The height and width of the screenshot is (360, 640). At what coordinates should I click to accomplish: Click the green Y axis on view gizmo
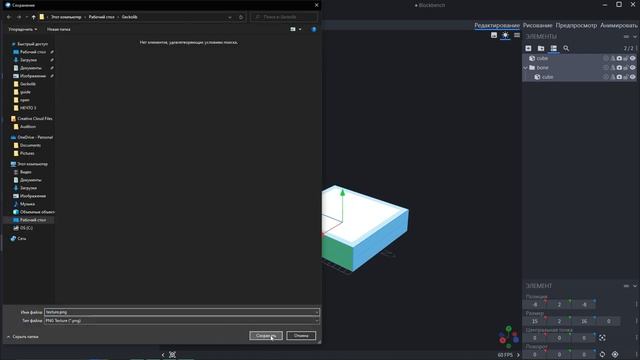click(509, 329)
